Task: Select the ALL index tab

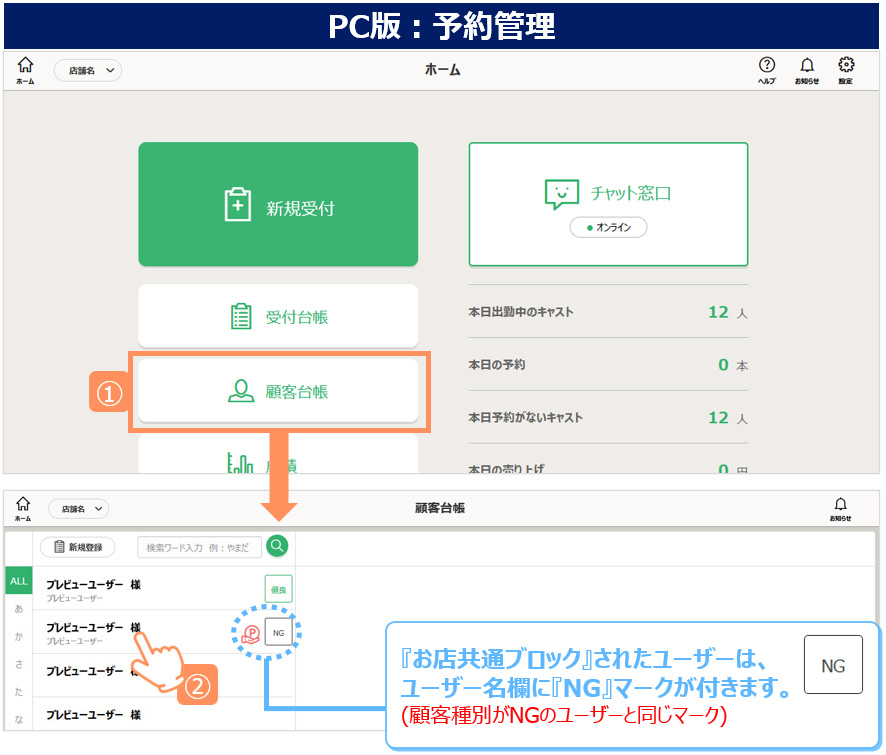Action: [x=19, y=581]
